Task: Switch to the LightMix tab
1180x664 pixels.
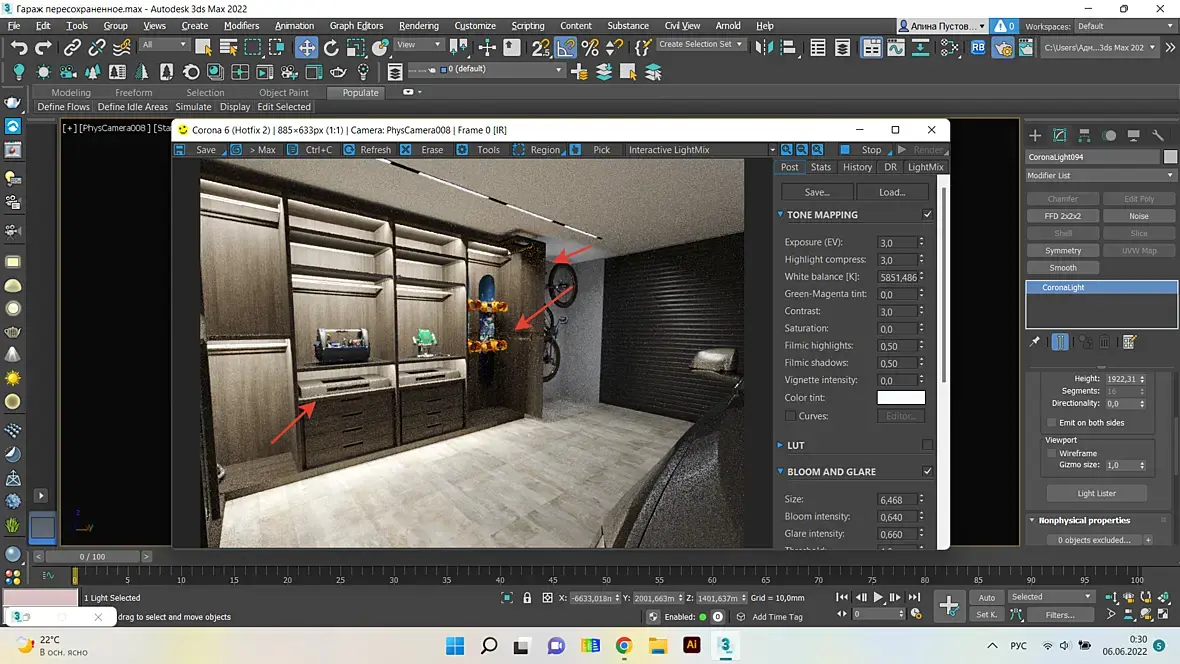Action: (925, 167)
